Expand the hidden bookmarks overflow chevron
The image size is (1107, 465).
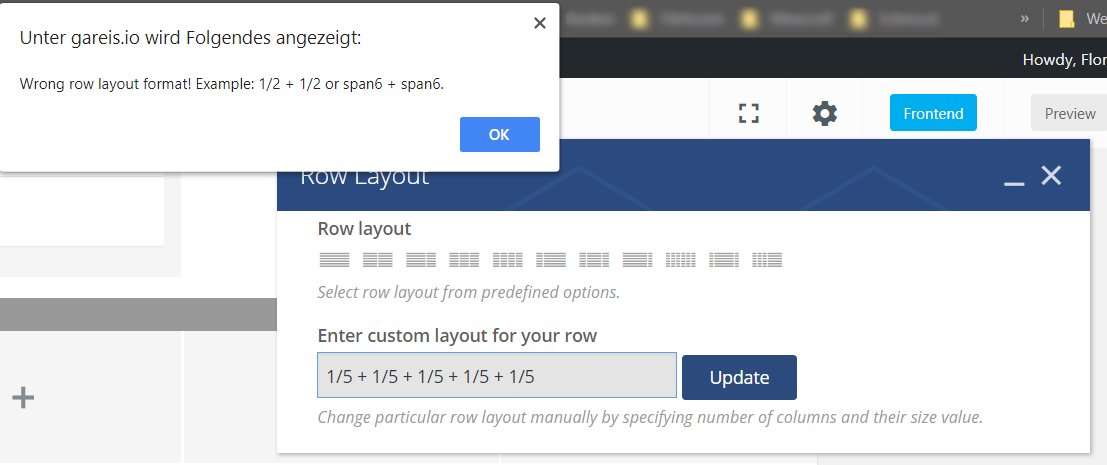pyautogui.click(x=1024, y=18)
